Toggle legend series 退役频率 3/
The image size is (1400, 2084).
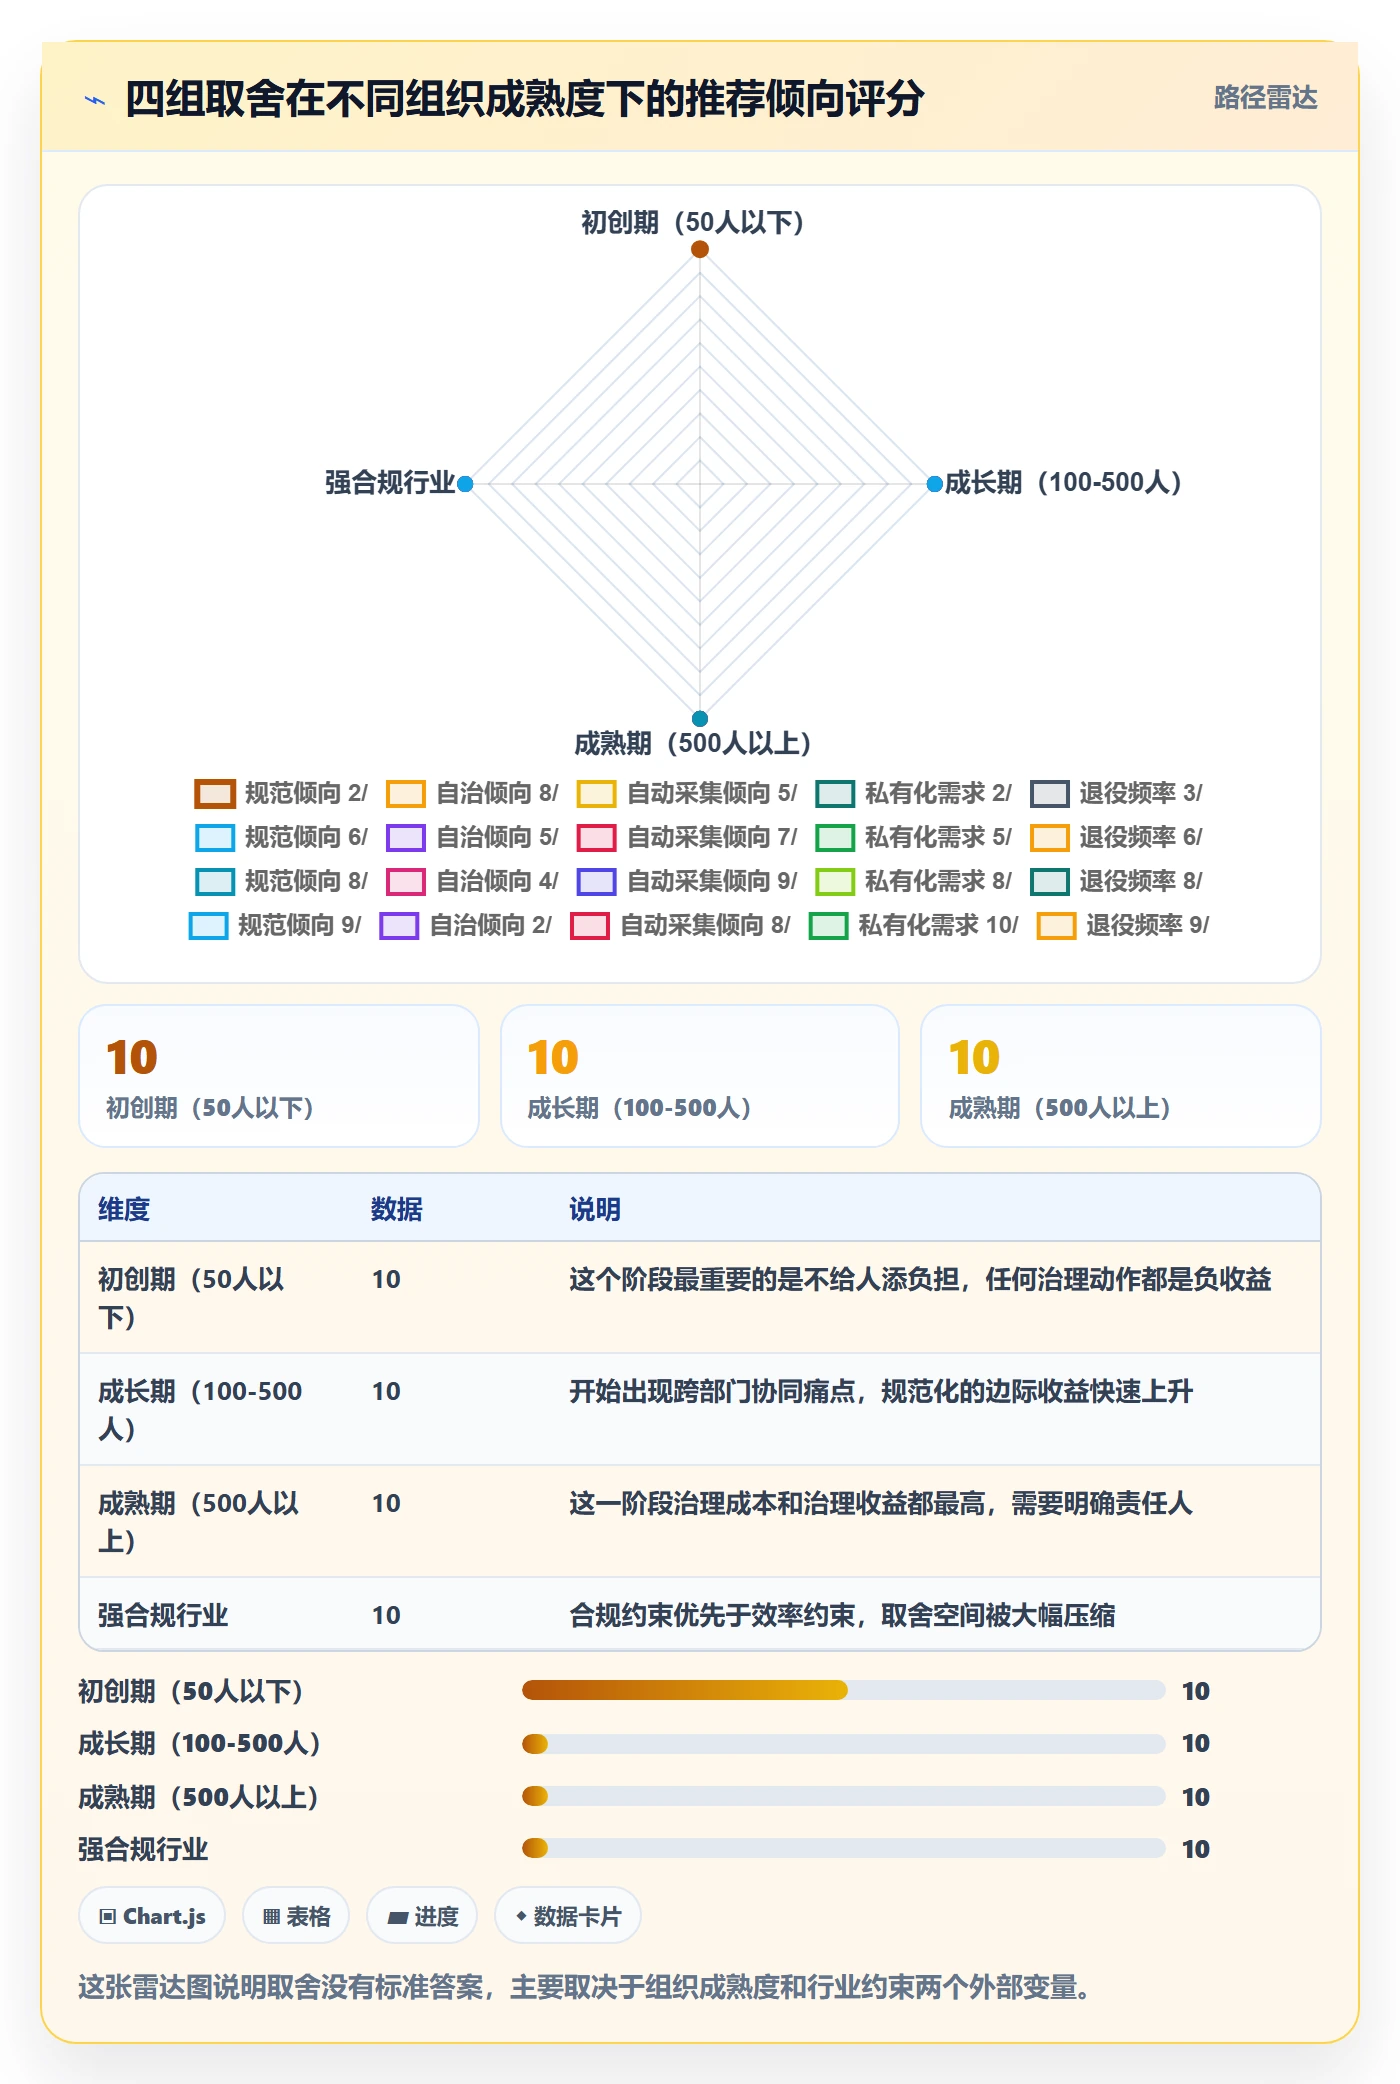pos(1116,793)
